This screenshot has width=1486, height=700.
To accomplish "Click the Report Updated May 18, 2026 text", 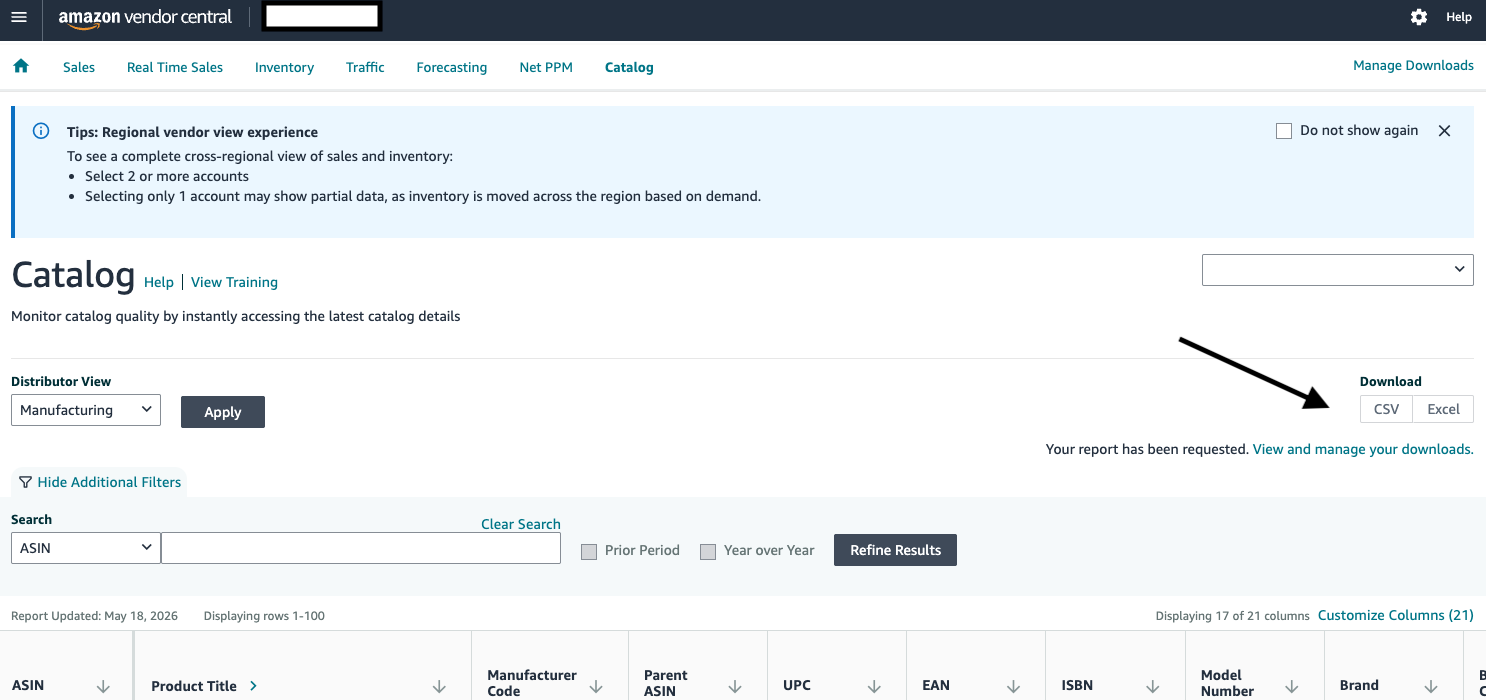I will click(94, 616).
